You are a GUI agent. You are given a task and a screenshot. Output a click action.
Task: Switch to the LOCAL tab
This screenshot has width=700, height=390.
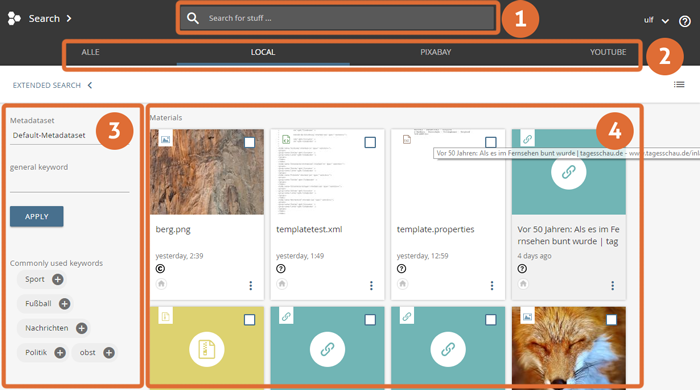pos(263,52)
